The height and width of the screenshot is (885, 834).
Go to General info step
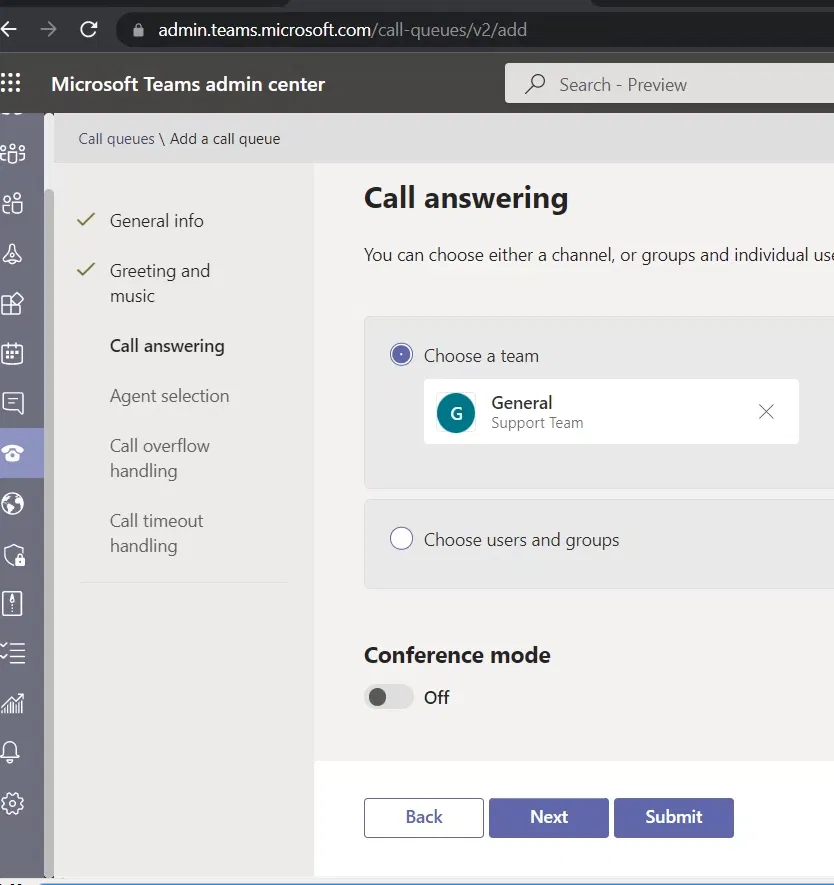click(x=156, y=221)
